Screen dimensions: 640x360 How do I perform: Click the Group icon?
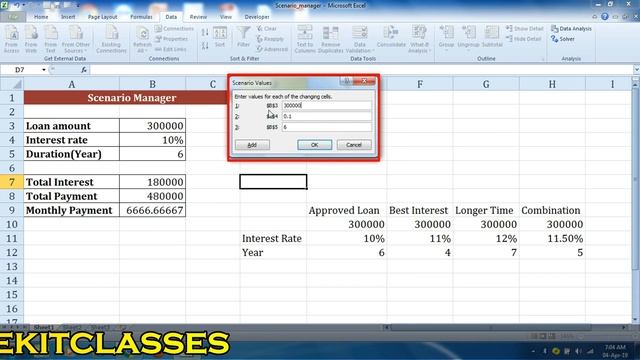[x=446, y=37]
